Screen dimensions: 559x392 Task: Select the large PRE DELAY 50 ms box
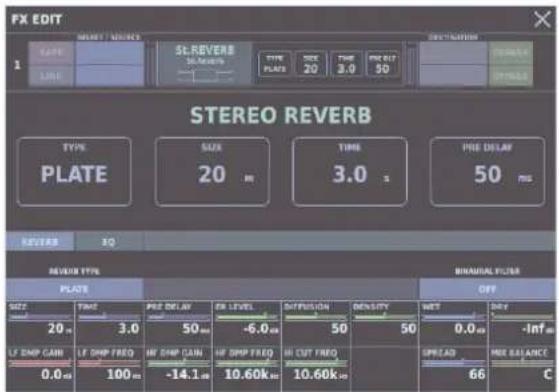pyautogui.click(x=487, y=172)
